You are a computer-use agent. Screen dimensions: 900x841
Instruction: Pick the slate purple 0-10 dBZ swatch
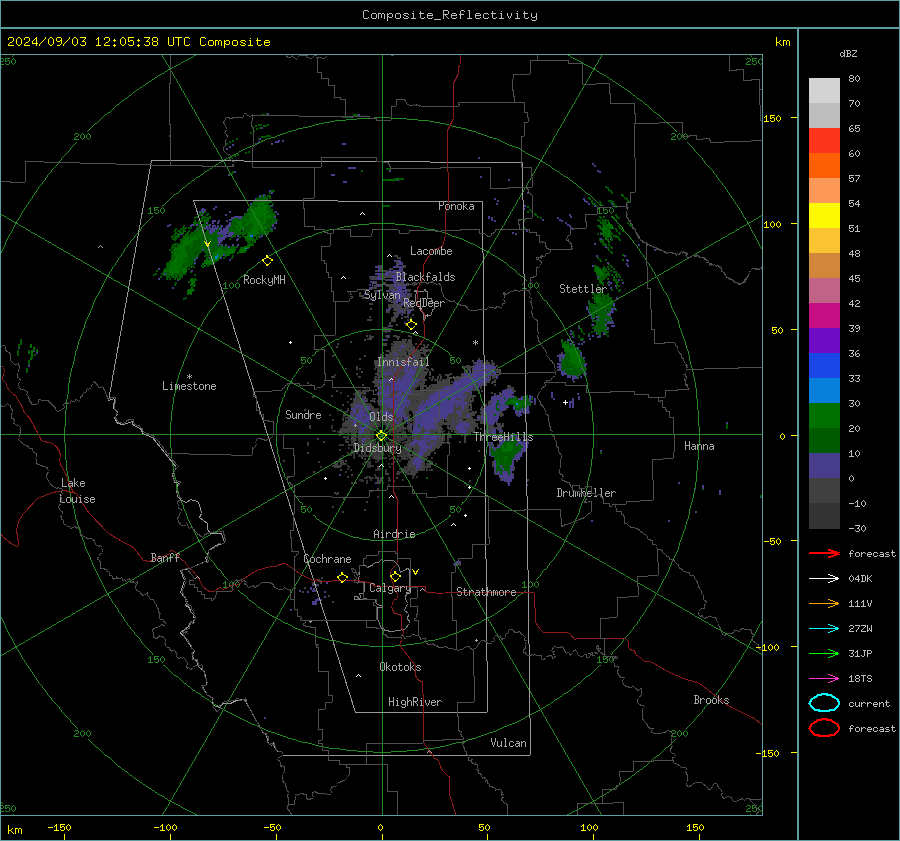(824, 465)
